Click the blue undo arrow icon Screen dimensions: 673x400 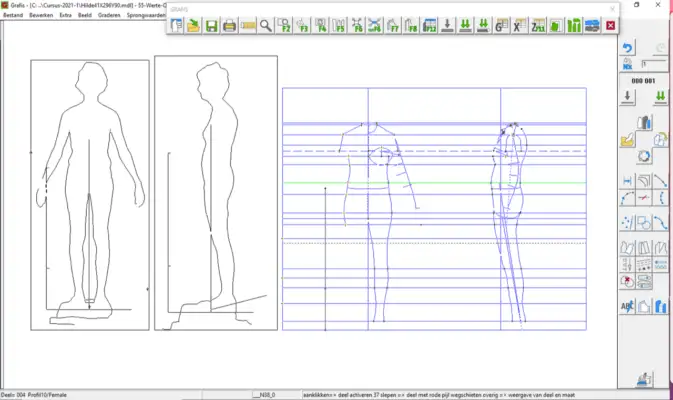pos(627,48)
